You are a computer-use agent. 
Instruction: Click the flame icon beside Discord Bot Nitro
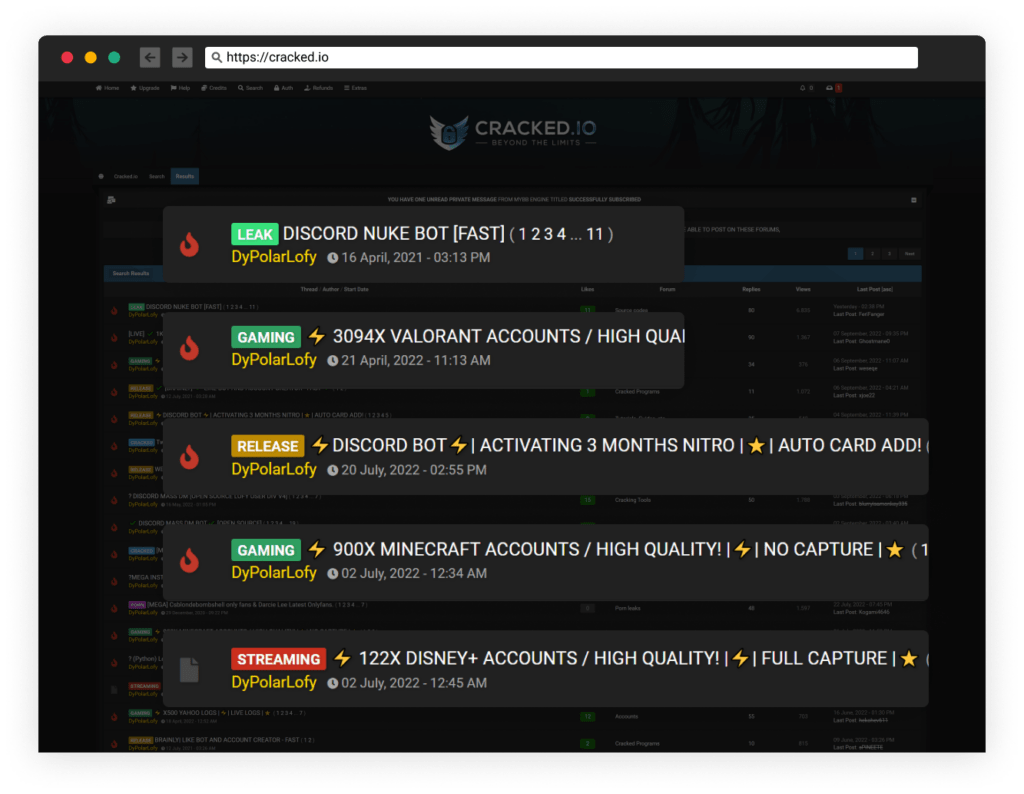point(189,456)
